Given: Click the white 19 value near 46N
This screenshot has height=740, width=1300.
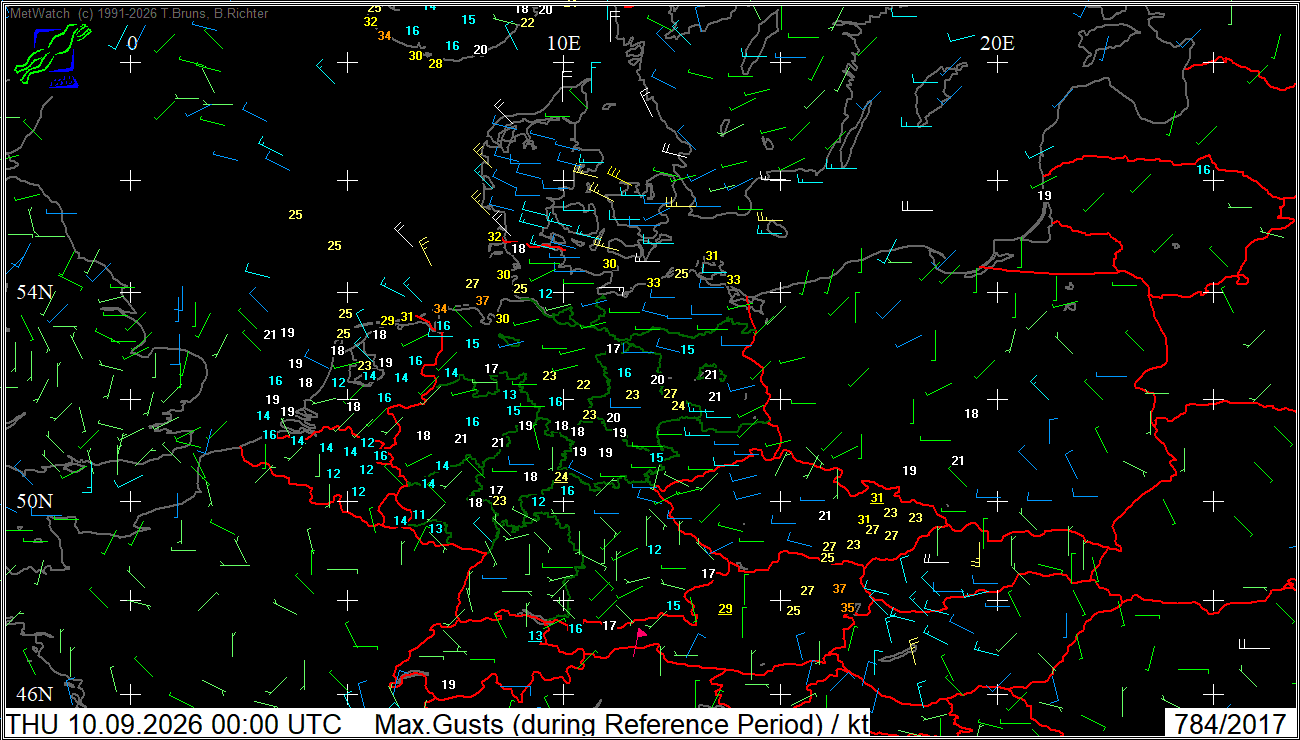Looking at the screenshot, I should click(x=448, y=684).
